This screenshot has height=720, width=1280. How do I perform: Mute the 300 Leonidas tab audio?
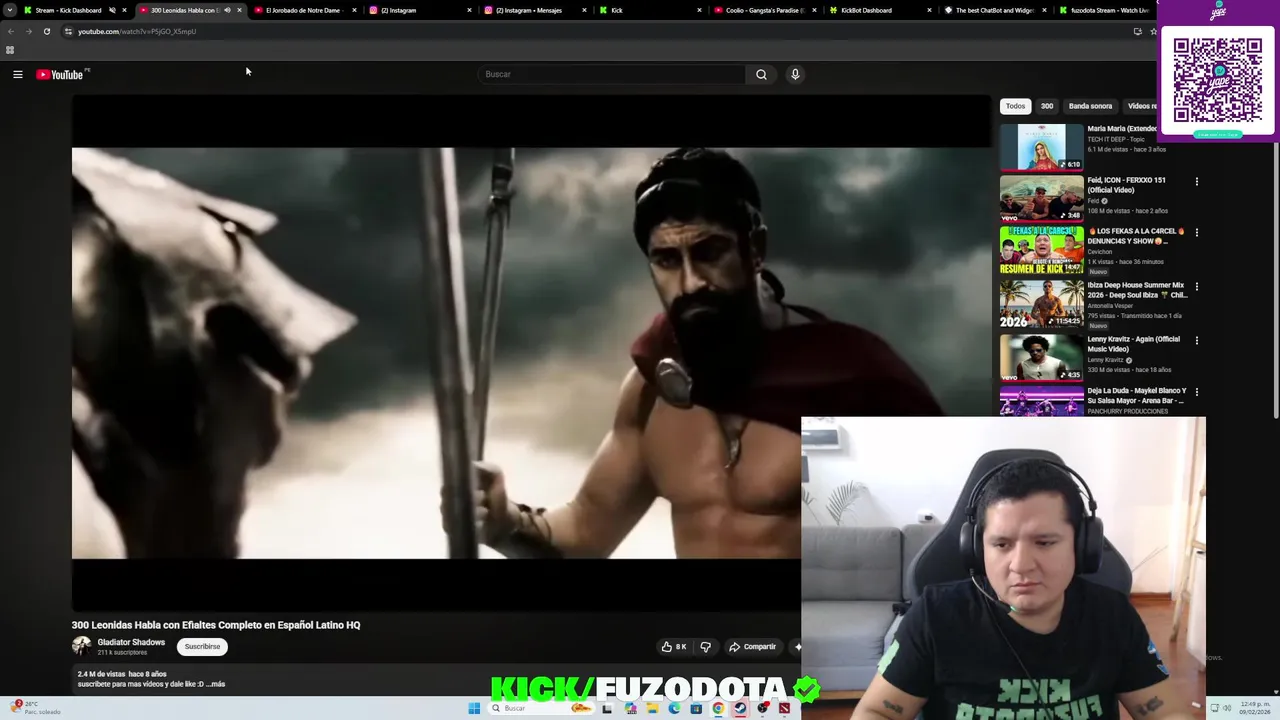tap(227, 10)
